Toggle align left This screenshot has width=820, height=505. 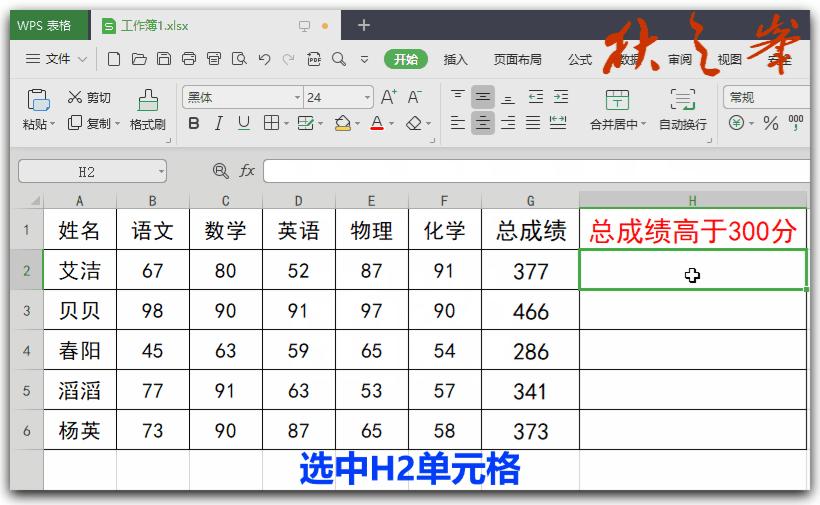click(458, 123)
